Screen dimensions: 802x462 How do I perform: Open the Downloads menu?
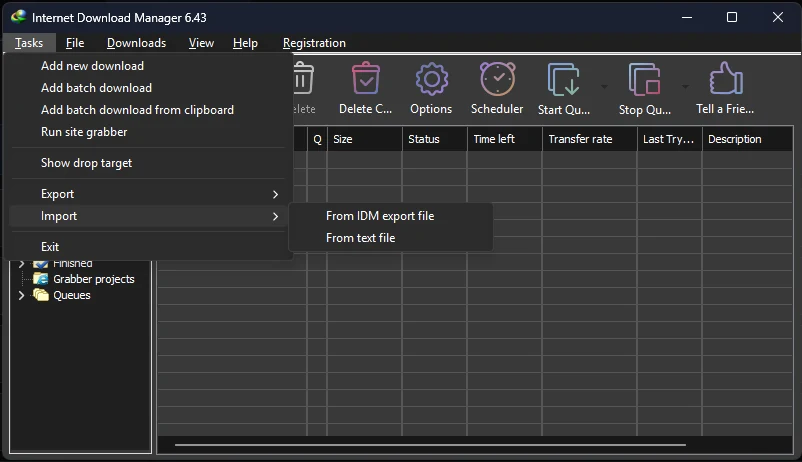pyautogui.click(x=137, y=43)
